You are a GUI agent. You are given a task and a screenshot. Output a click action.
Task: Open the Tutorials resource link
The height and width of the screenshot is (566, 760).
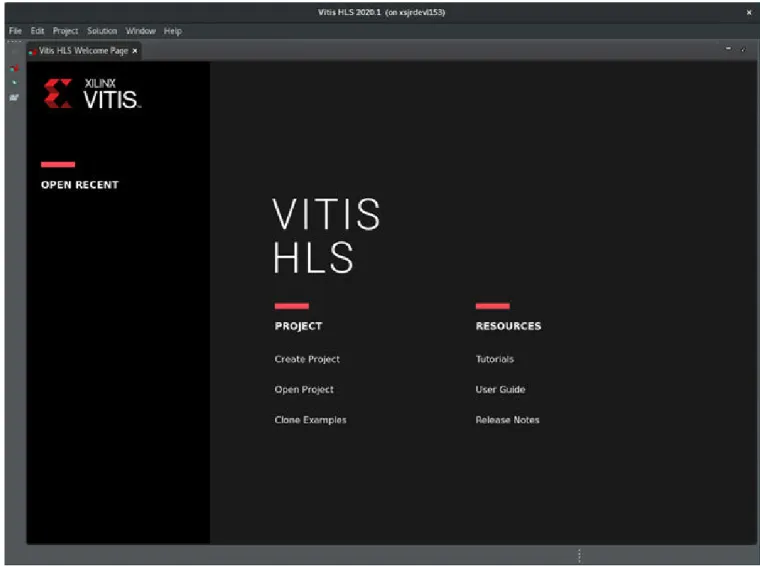pyautogui.click(x=494, y=359)
